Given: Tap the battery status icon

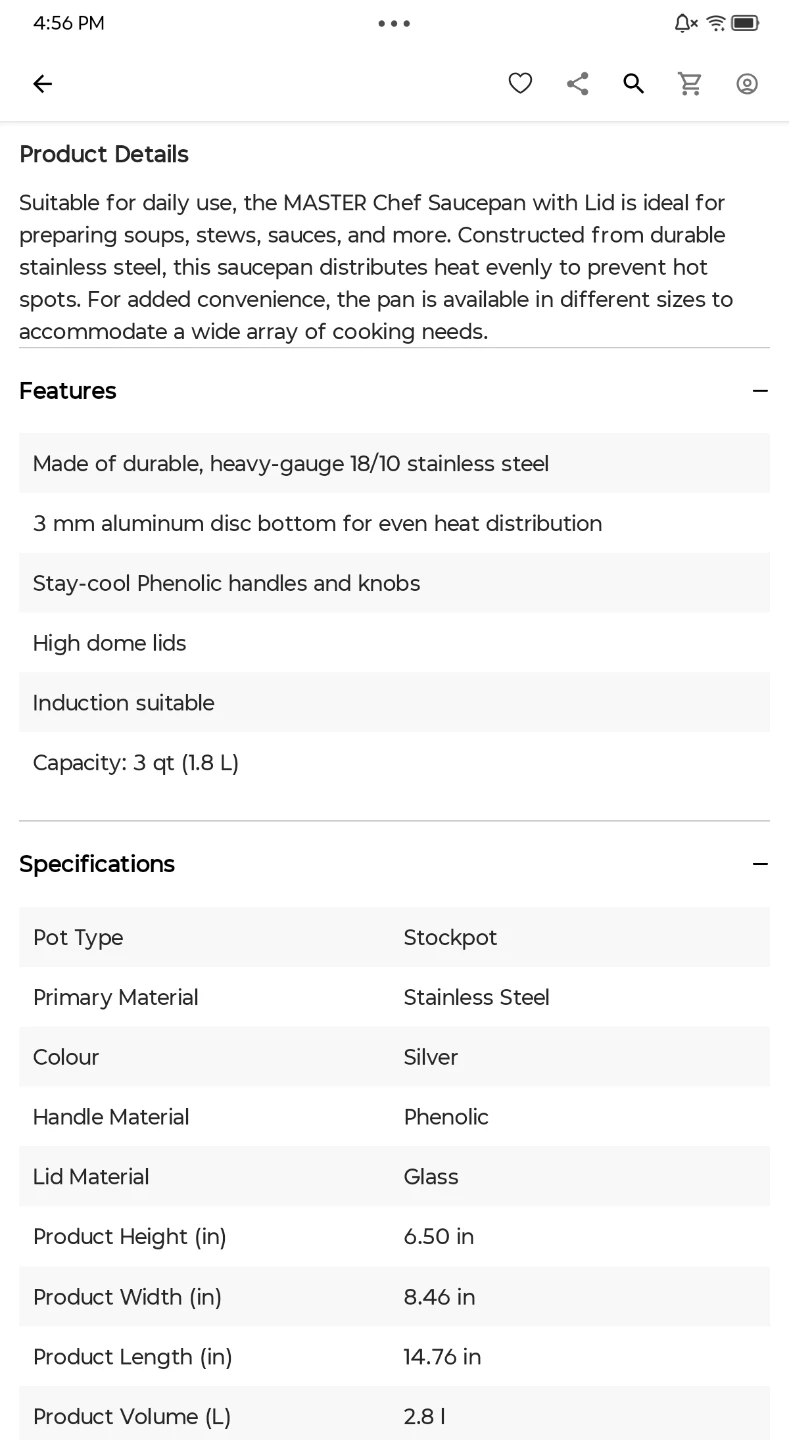Looking at the screenshot, I should click(745, 23).
